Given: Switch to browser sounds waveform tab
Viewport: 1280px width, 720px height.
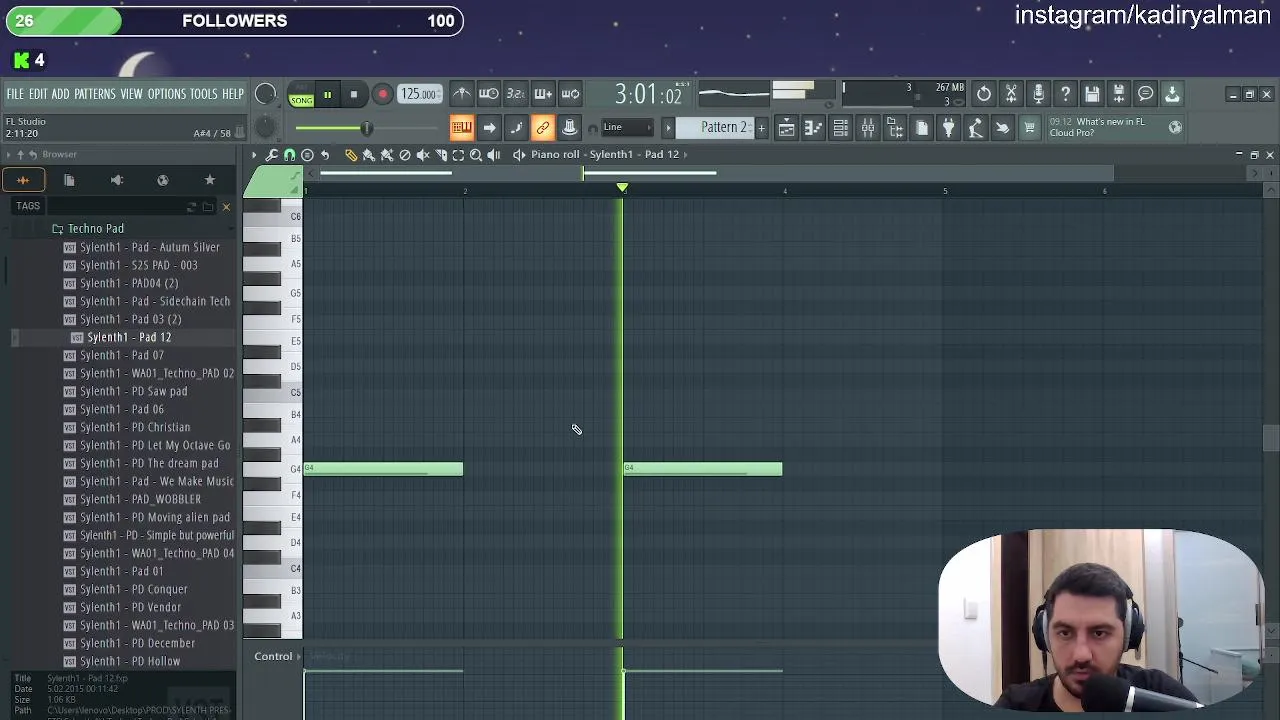Looking at the screenshot, I should point(23,180).
